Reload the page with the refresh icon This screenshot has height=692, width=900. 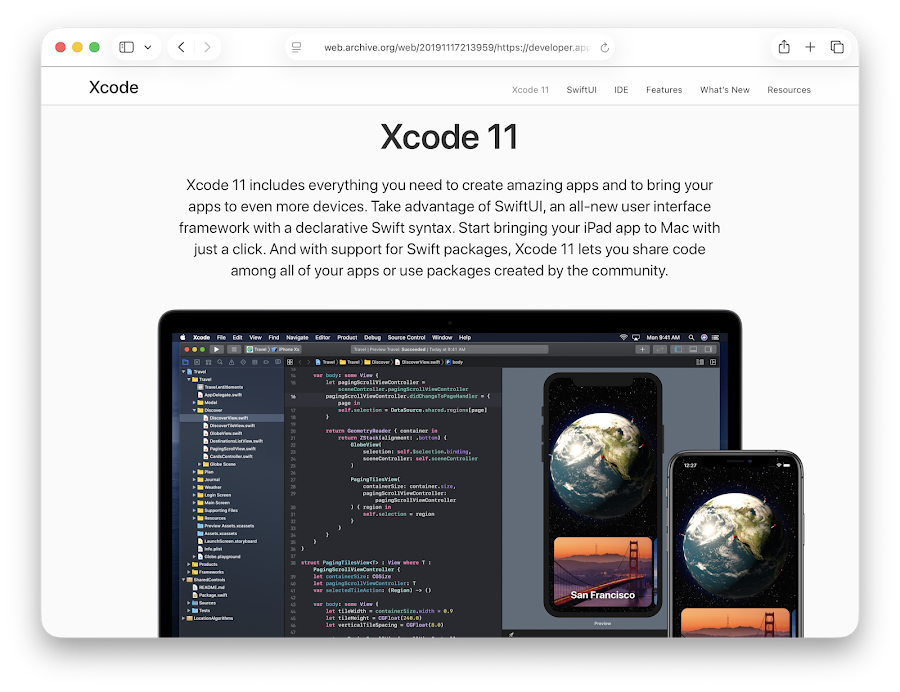point(604,48)
